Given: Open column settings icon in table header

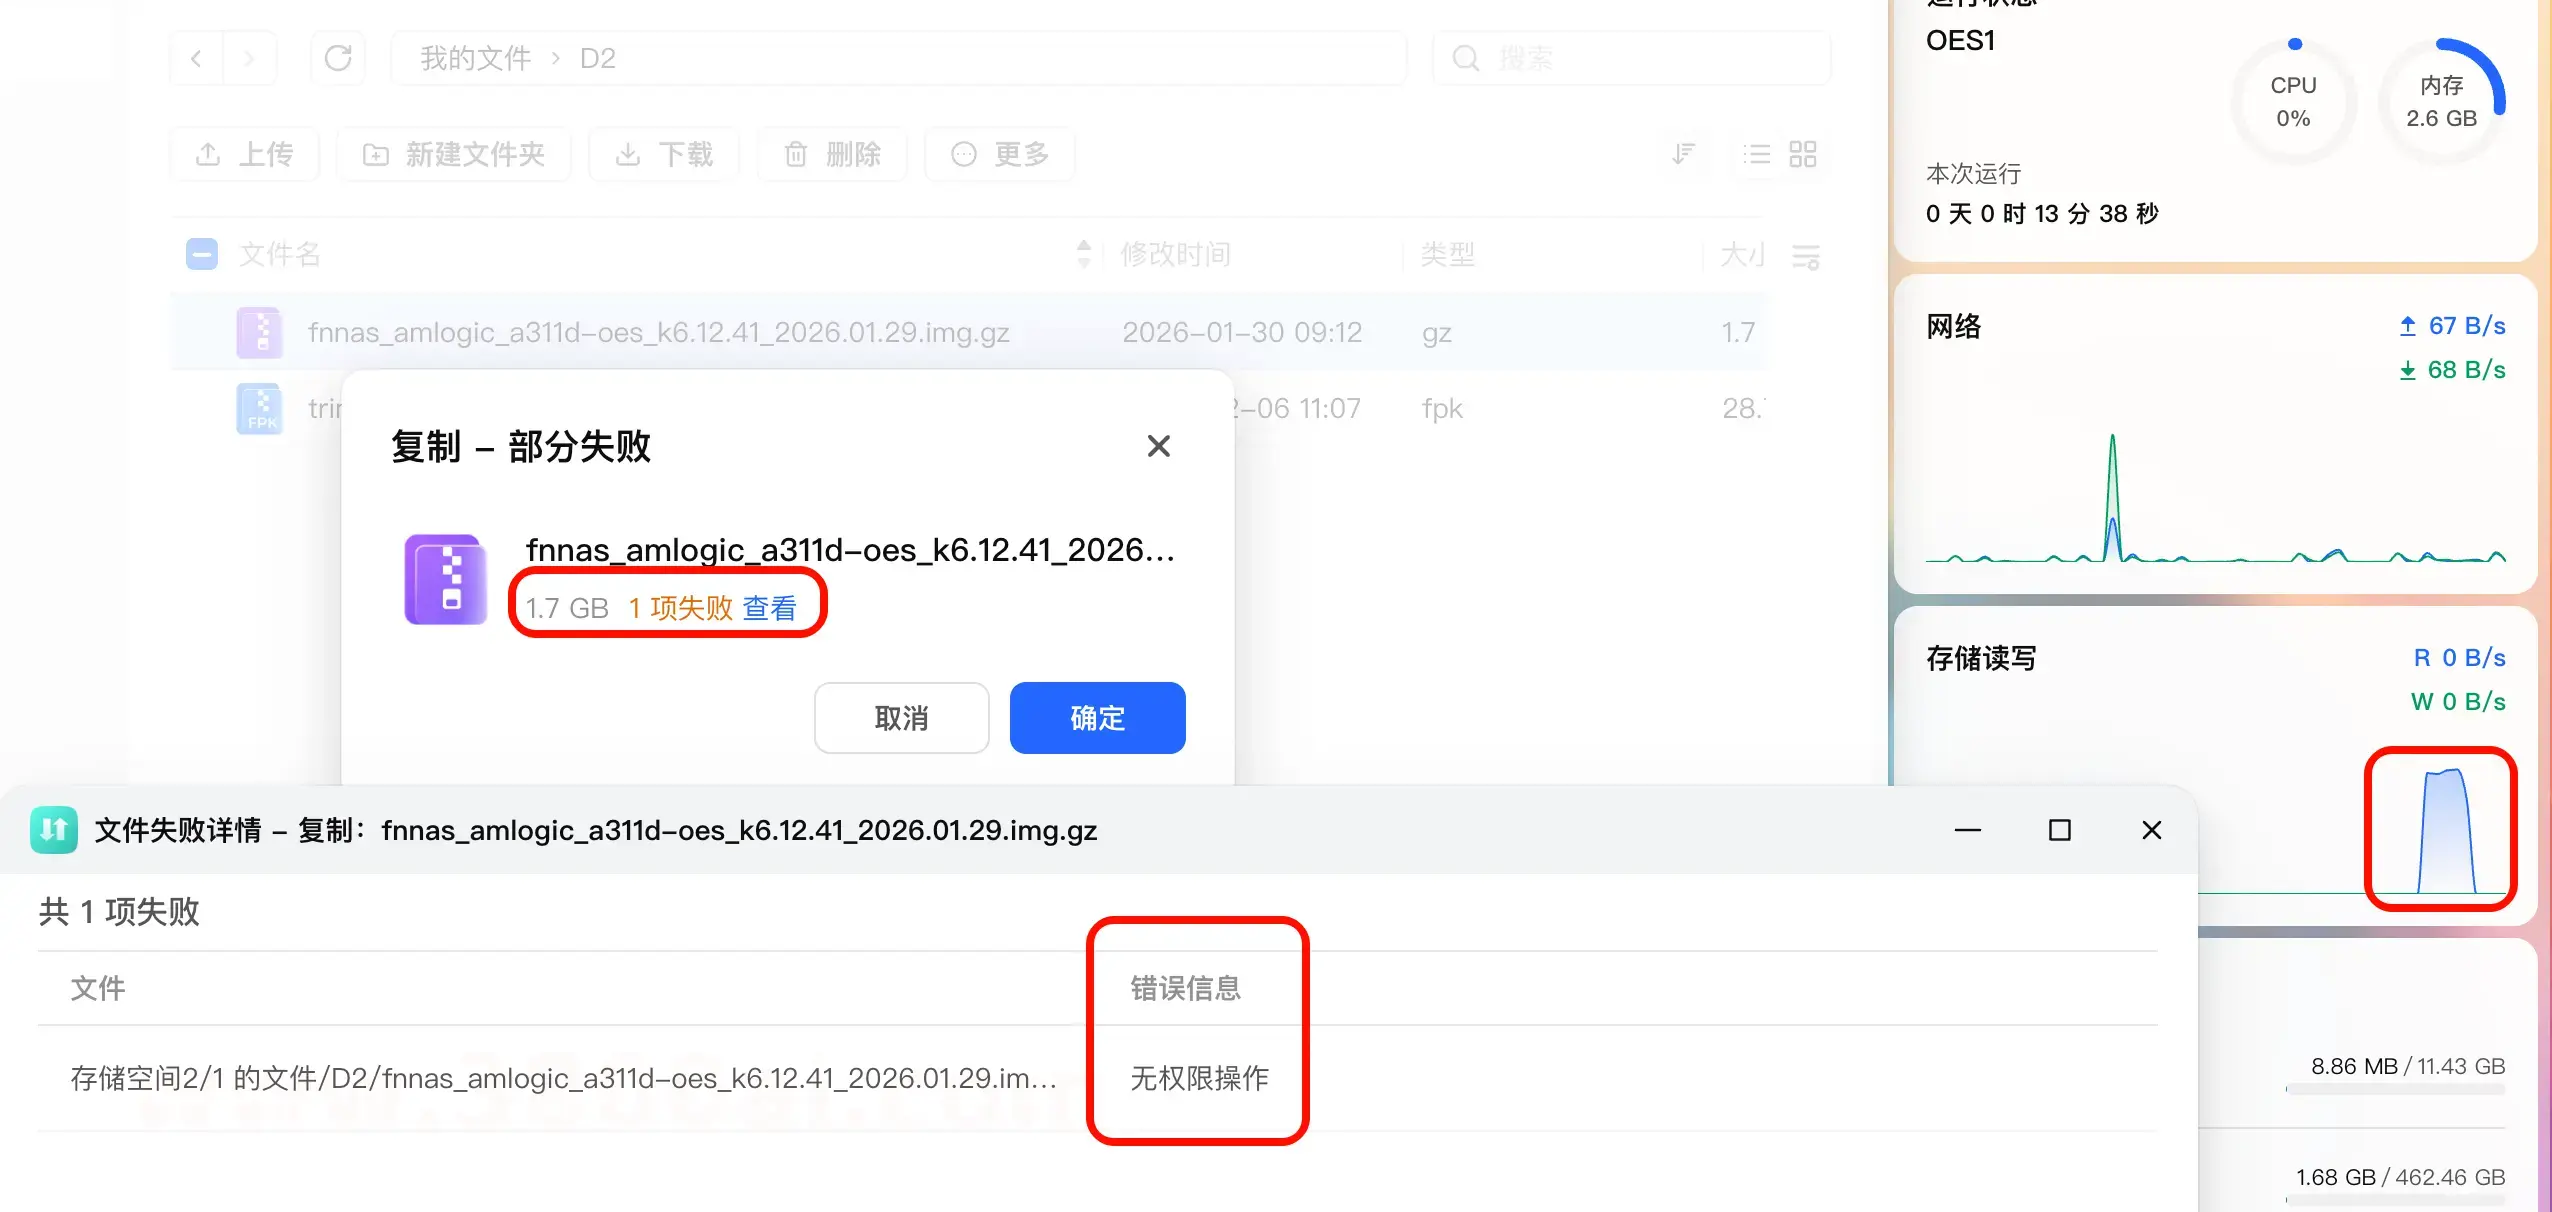Looking at the screenshot, I should (1805, 256).
